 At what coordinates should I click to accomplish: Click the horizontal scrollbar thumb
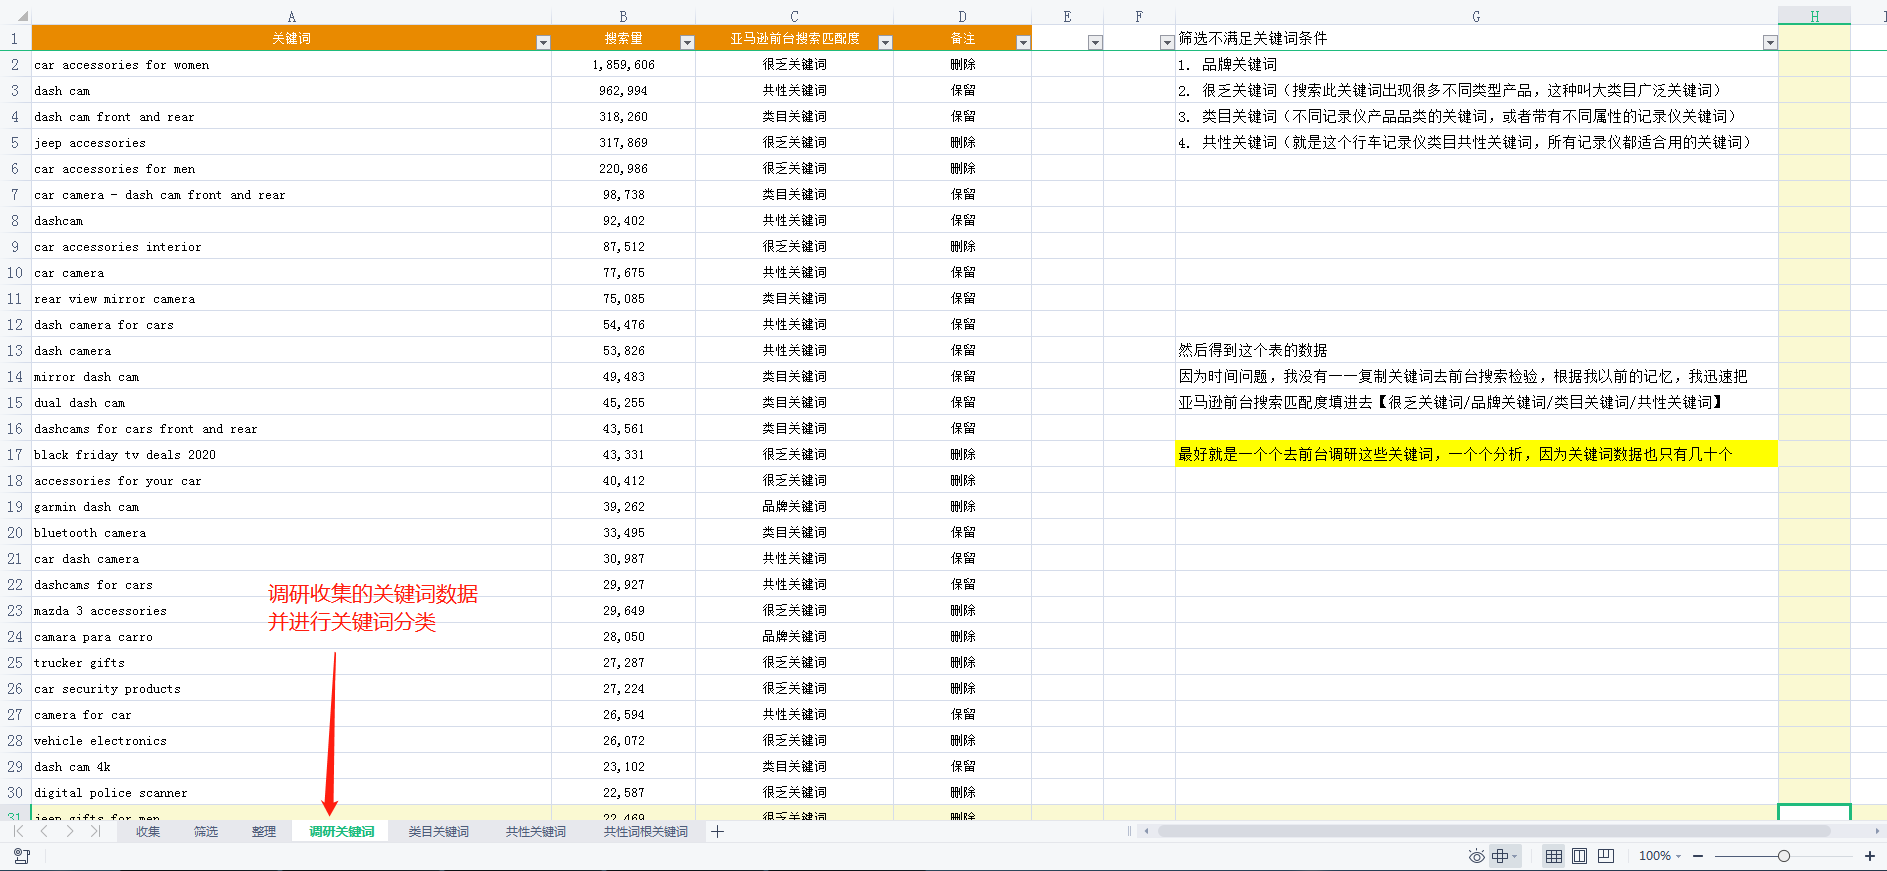click(x=1494, y=831)
